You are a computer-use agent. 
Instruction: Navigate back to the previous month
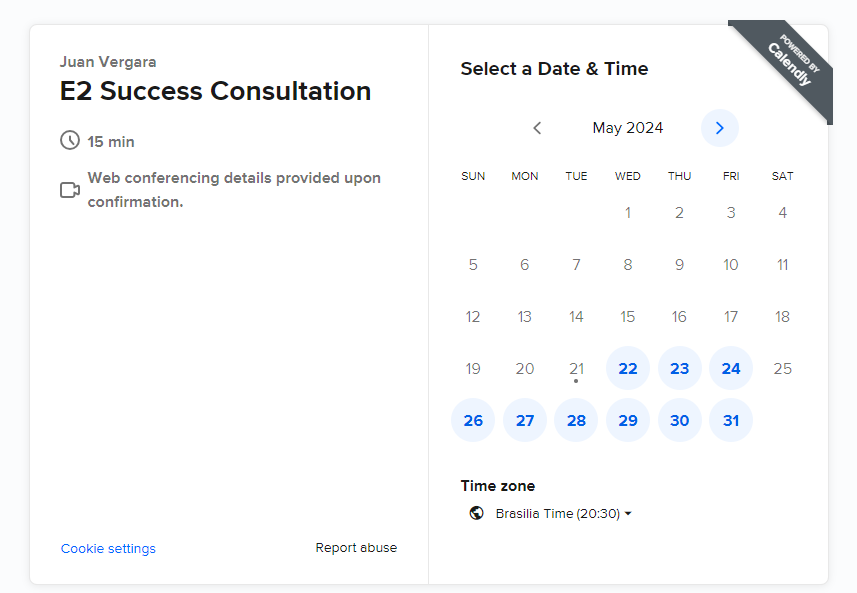coord(537,128)
